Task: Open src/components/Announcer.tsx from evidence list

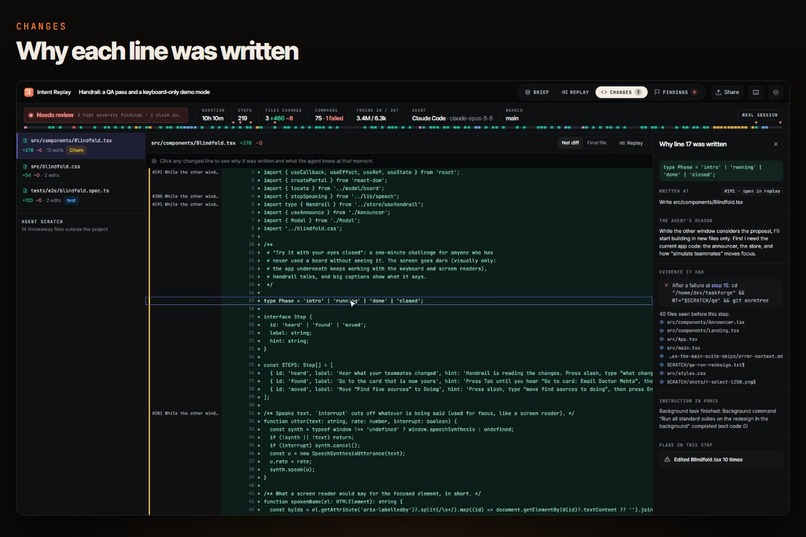Action: [705, 322]
